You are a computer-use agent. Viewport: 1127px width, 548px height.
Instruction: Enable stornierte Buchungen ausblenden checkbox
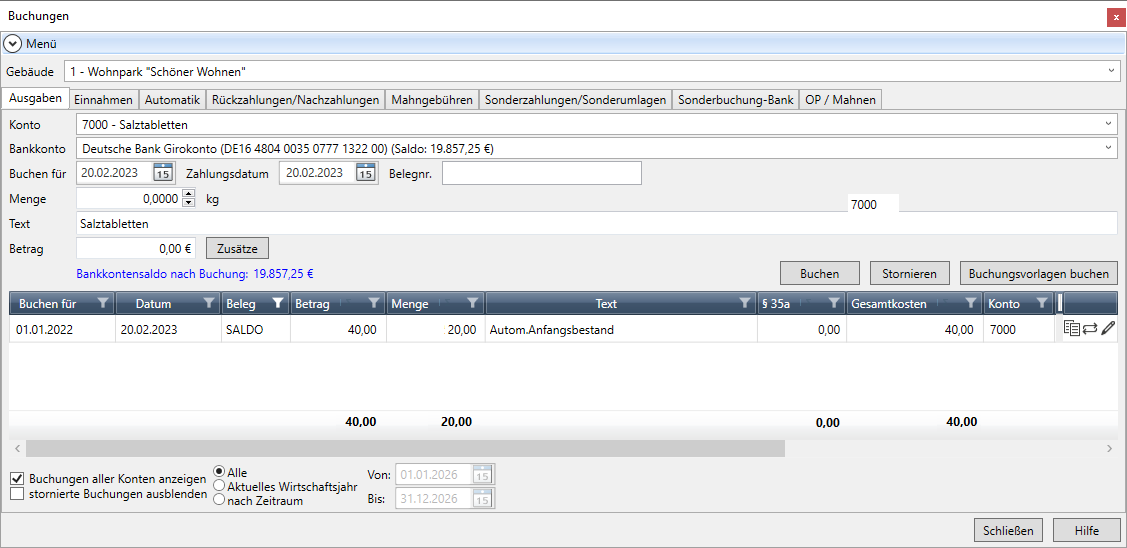[17, 493]
